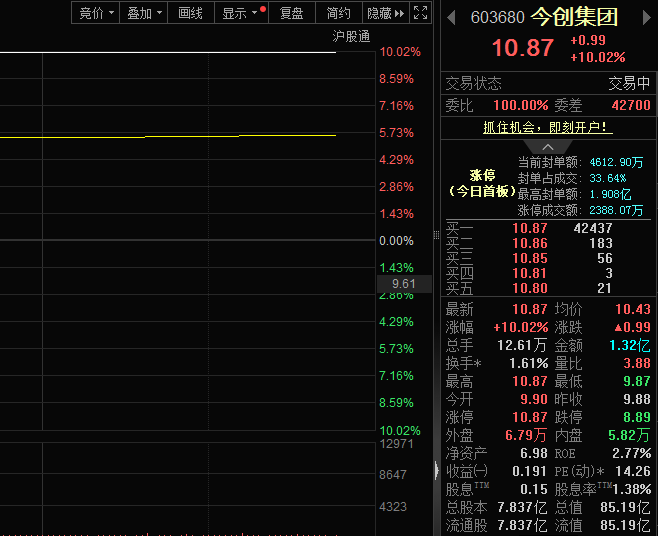
Task: Click 委差 value 42700
Action: [x=631, y=105]
